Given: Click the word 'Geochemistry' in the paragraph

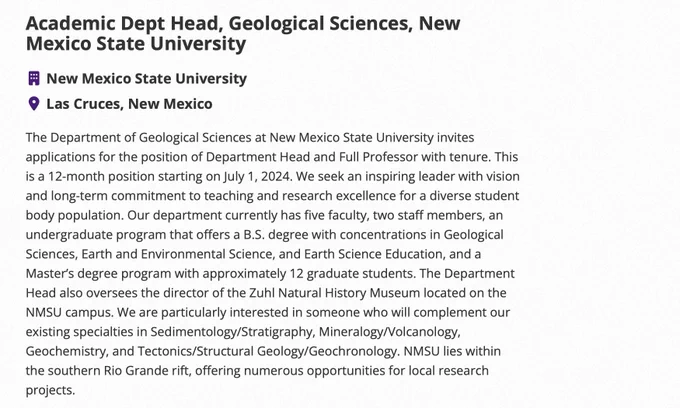Looking at the screenshot, I should pos(65,352).
